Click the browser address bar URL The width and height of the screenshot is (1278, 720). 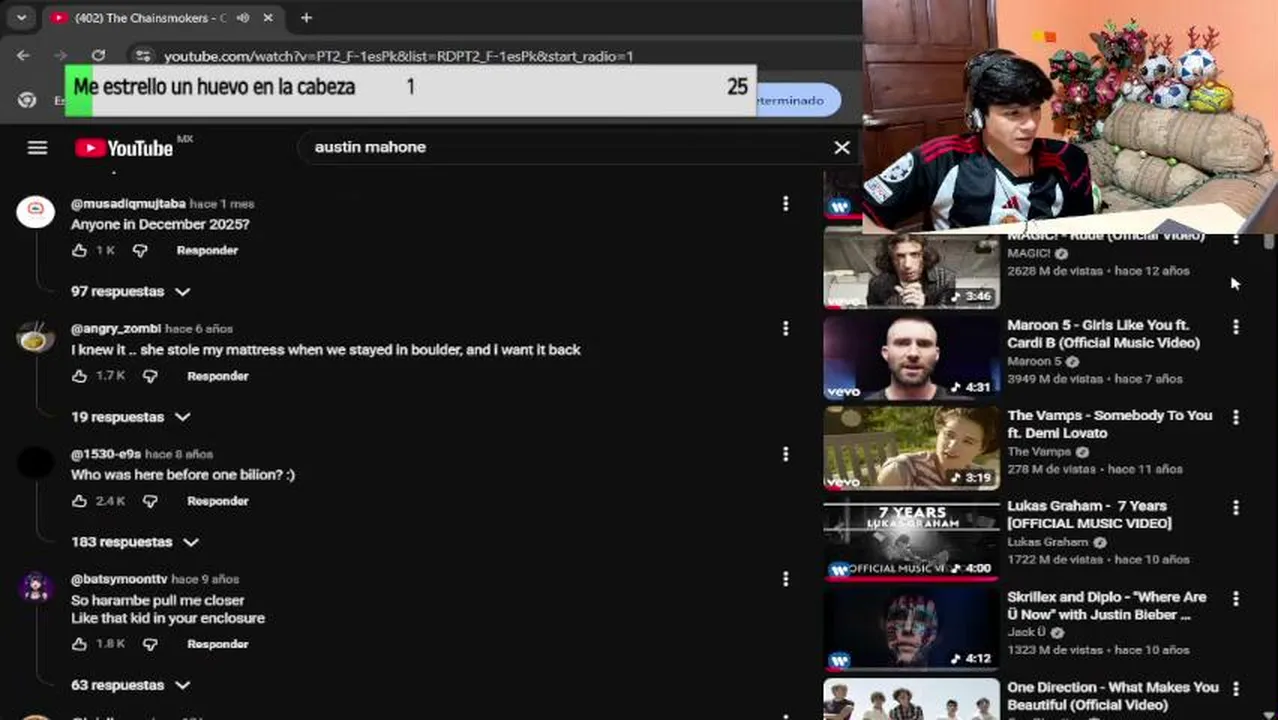click(399, 57)
